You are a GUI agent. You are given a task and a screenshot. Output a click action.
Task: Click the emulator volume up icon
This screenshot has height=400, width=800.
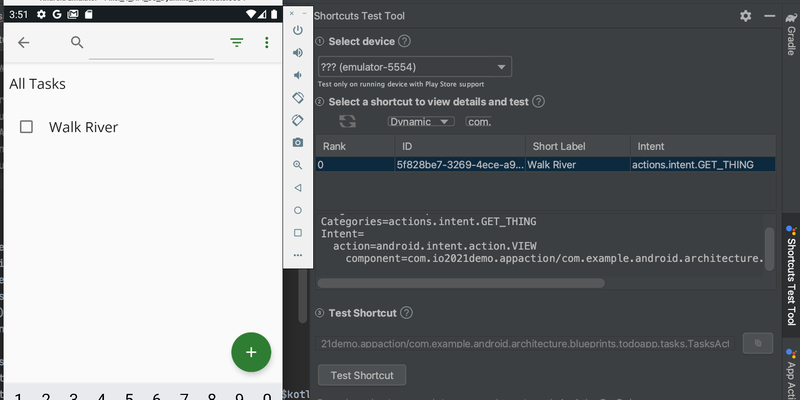(298, 53)
